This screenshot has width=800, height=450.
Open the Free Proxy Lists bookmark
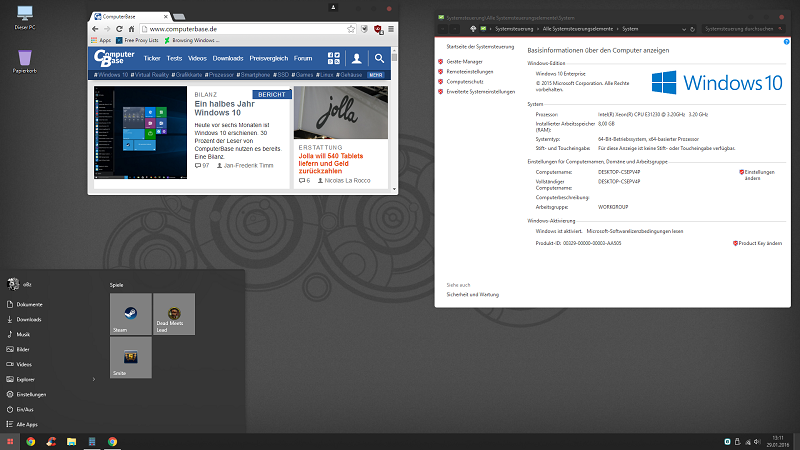coord(137,40)
